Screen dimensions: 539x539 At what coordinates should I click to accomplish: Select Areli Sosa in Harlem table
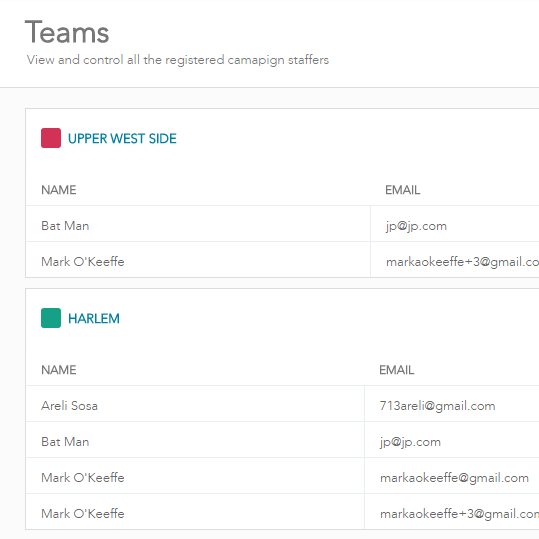point(69,406)
